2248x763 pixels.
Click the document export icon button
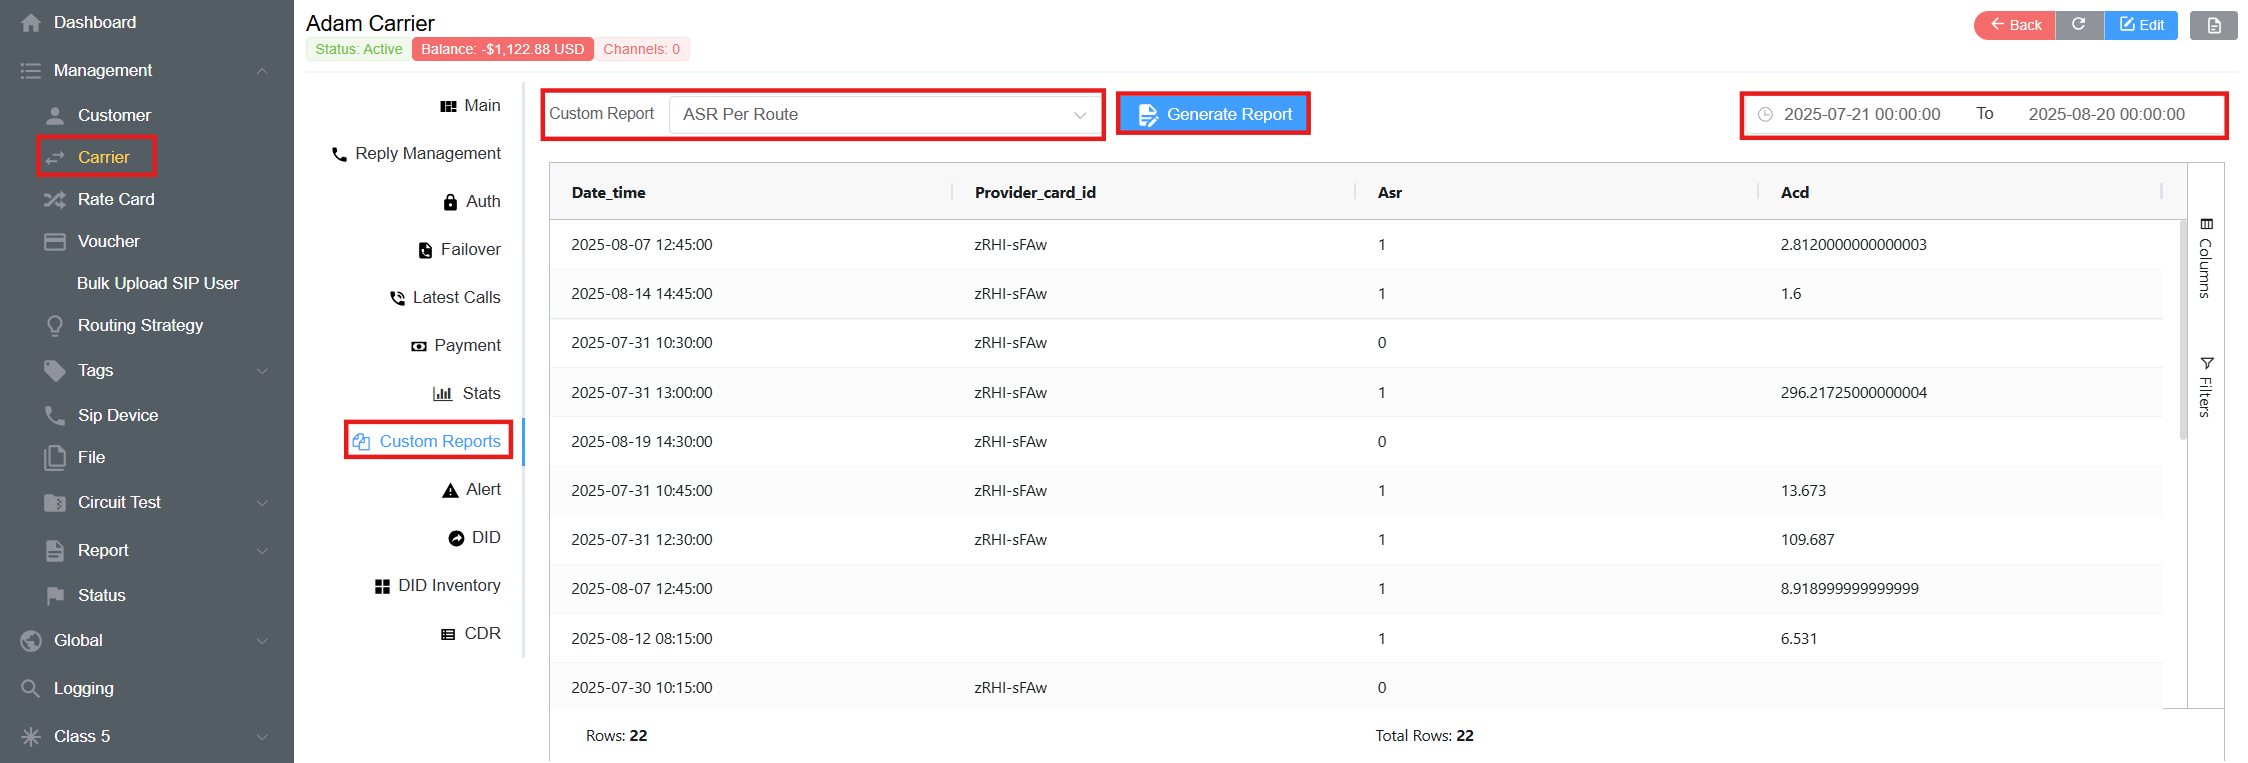(x=2213, y=25)
